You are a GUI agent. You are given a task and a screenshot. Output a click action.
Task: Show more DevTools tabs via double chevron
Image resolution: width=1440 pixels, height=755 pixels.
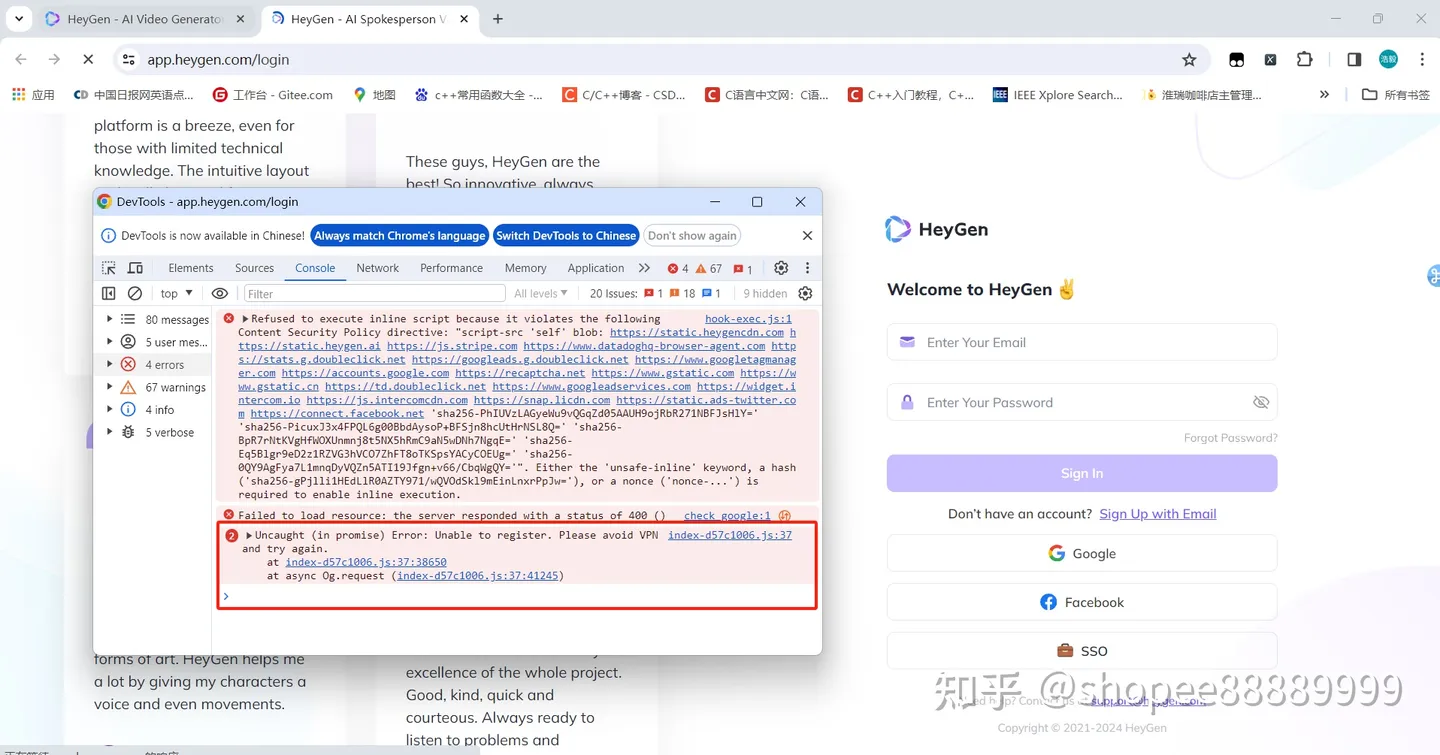(644, 268)
